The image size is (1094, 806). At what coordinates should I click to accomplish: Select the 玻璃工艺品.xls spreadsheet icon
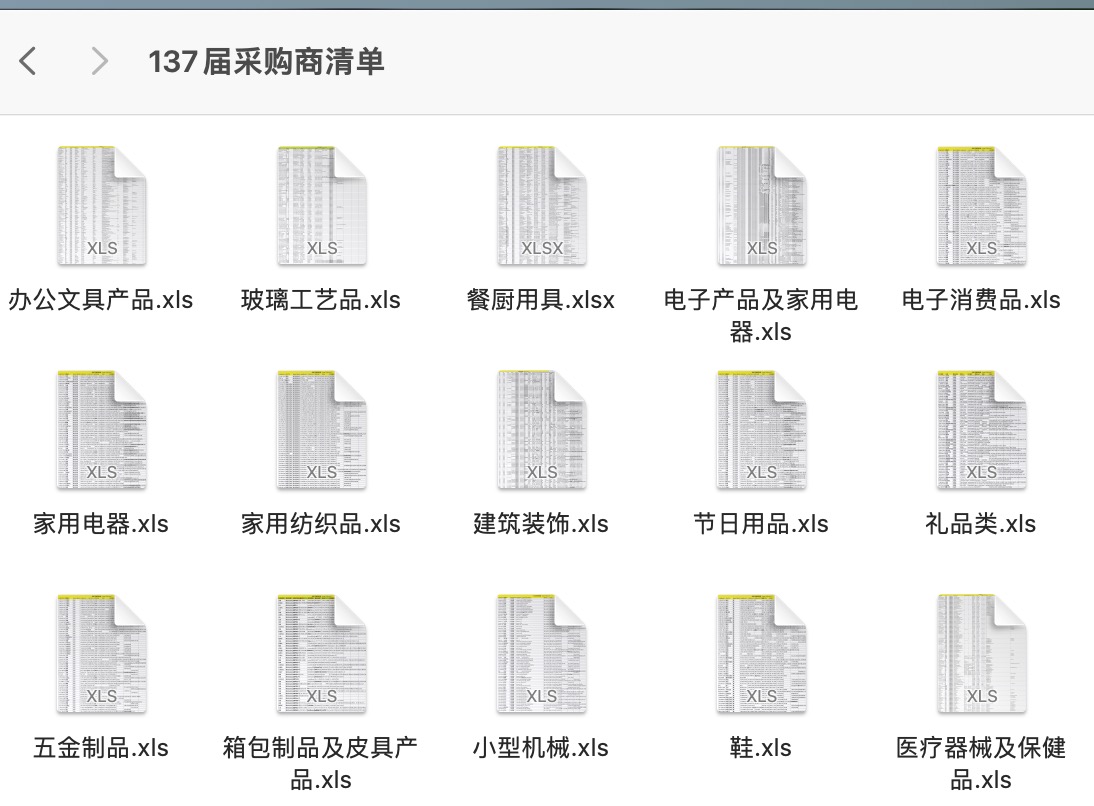[x=320, y=205]
